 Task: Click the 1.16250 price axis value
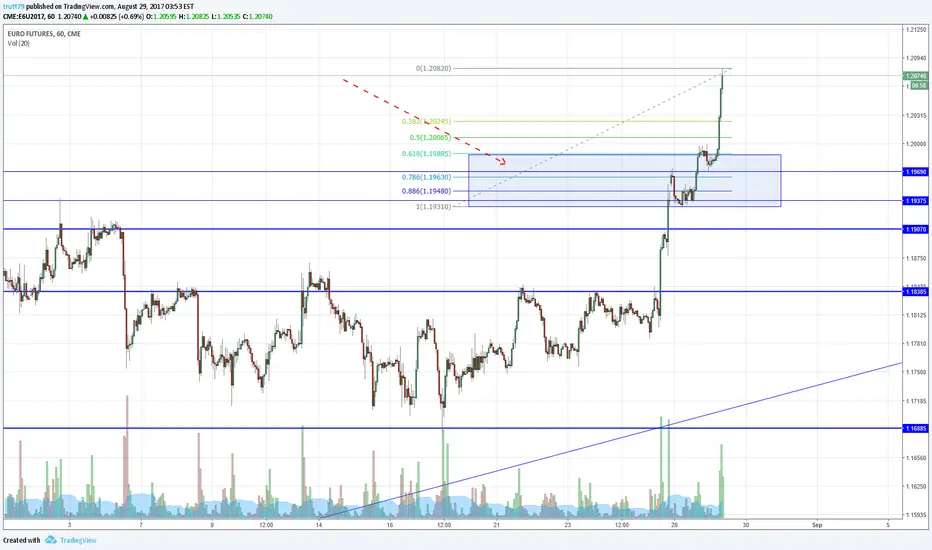[916, 486]
